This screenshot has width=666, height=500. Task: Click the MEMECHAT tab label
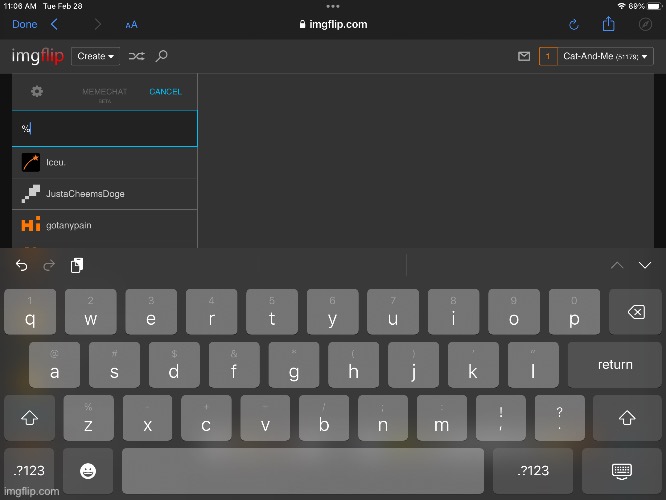tap(104, 92)
